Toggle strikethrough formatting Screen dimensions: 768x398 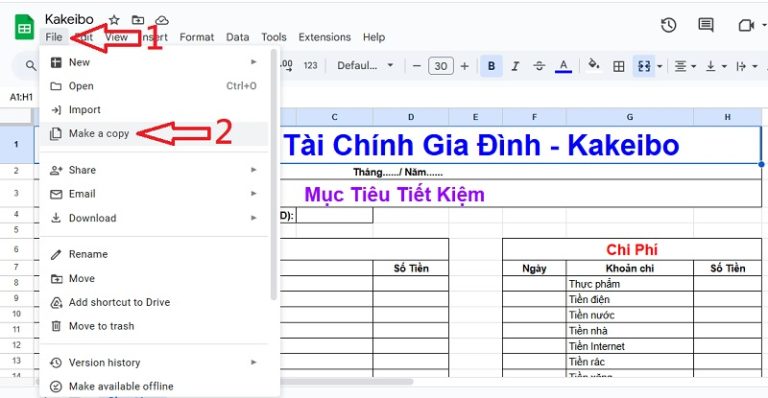539,66
